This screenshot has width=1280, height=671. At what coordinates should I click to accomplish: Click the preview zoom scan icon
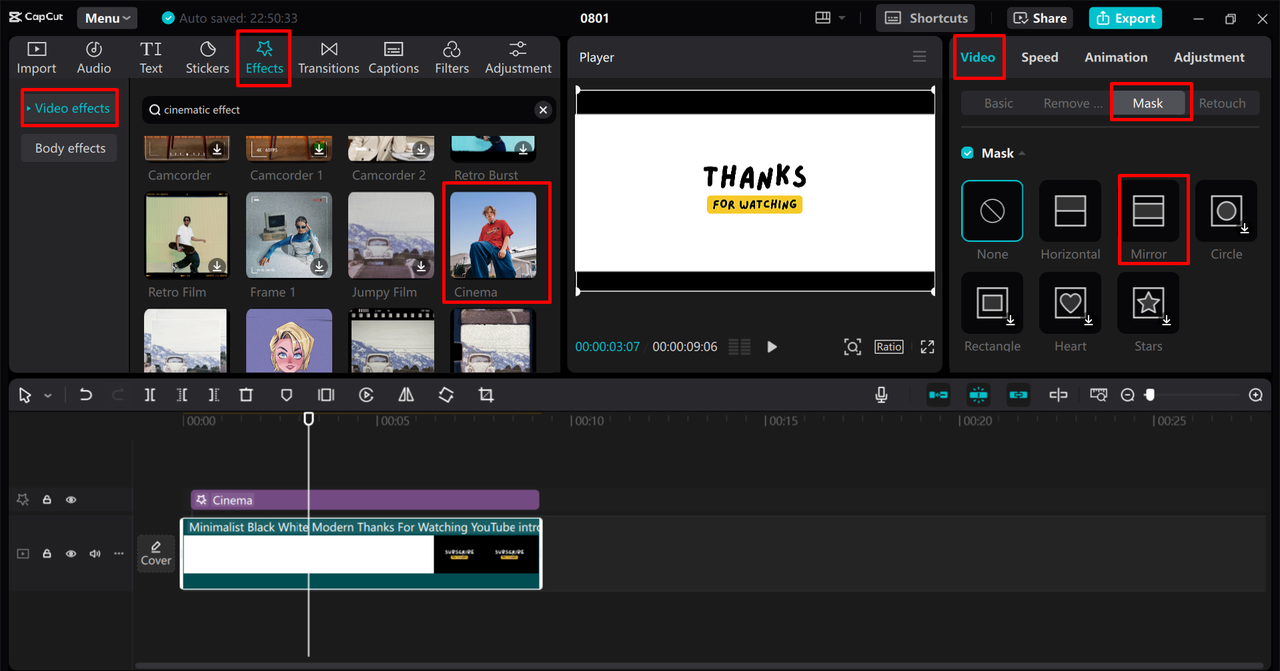coord(852,347)
